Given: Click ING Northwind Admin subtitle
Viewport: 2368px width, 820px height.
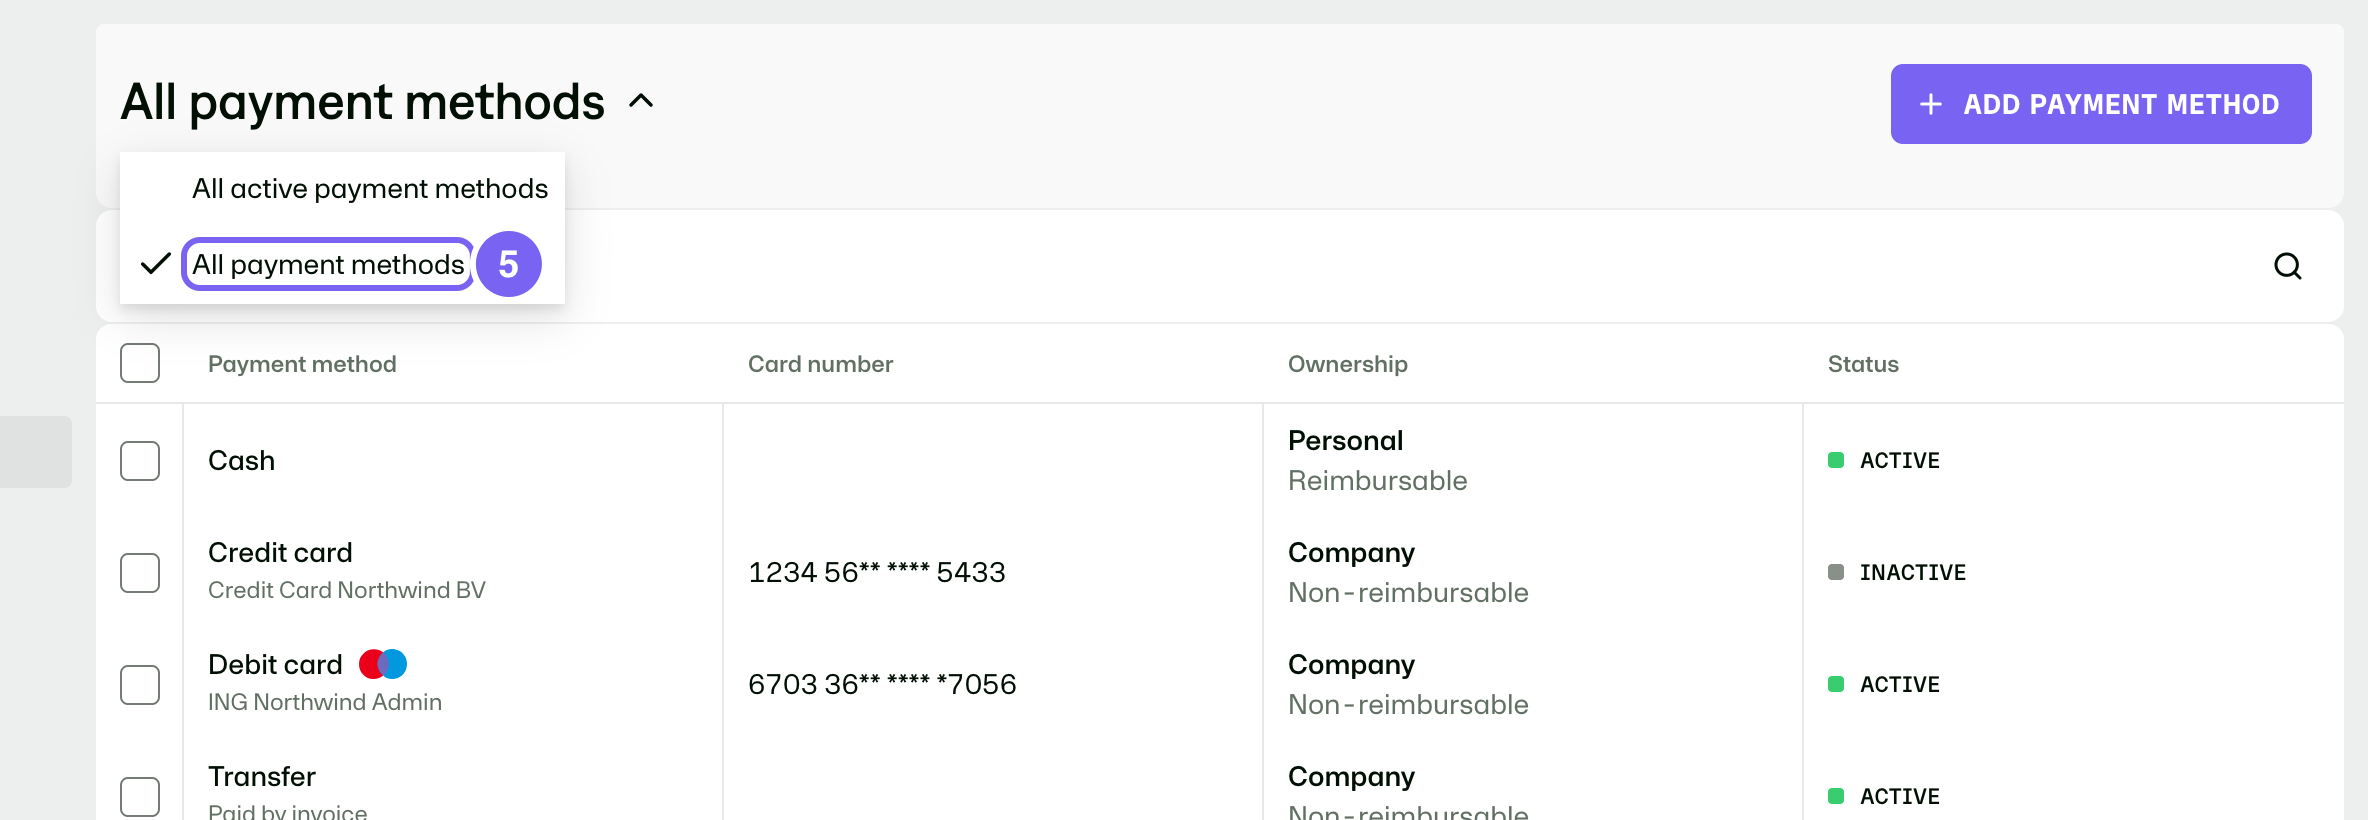Looking at the screenshot, I should click(325, 702).
